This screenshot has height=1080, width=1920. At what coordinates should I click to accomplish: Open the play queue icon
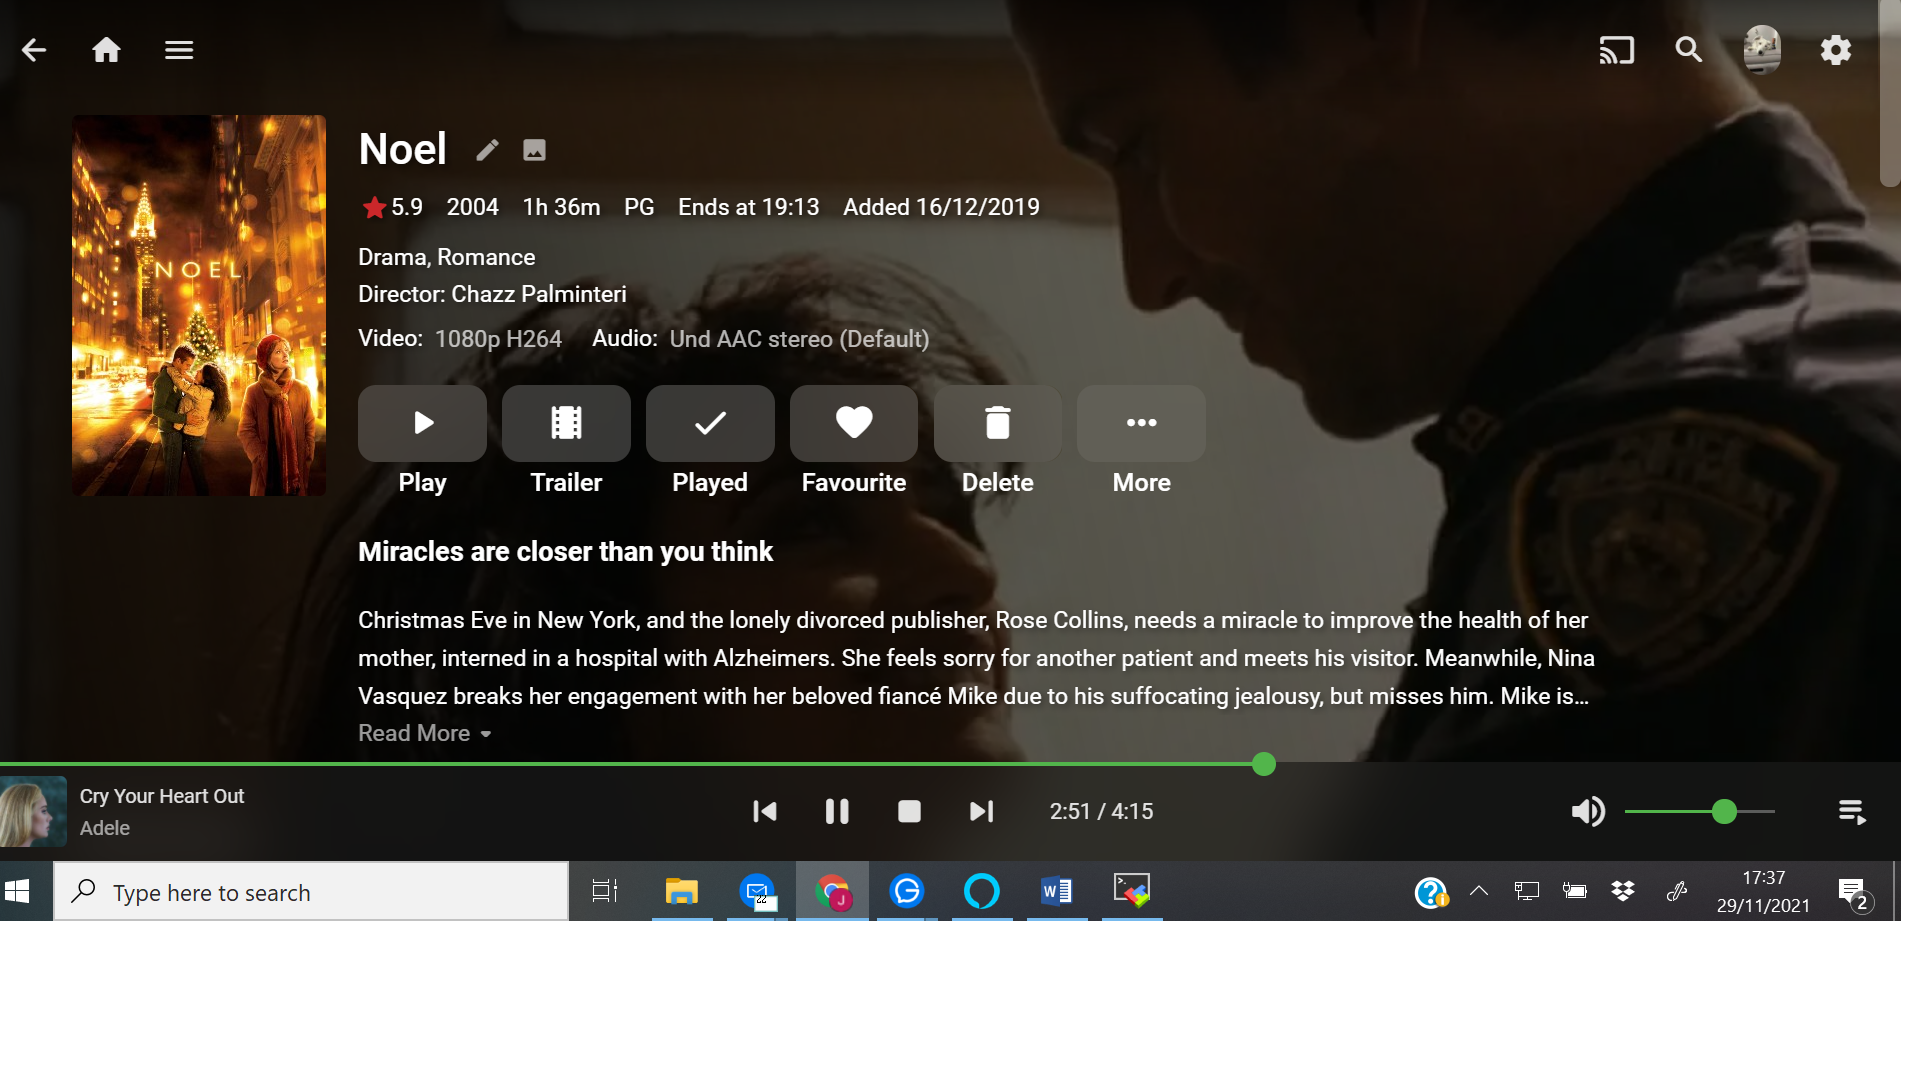point(1852,812)
